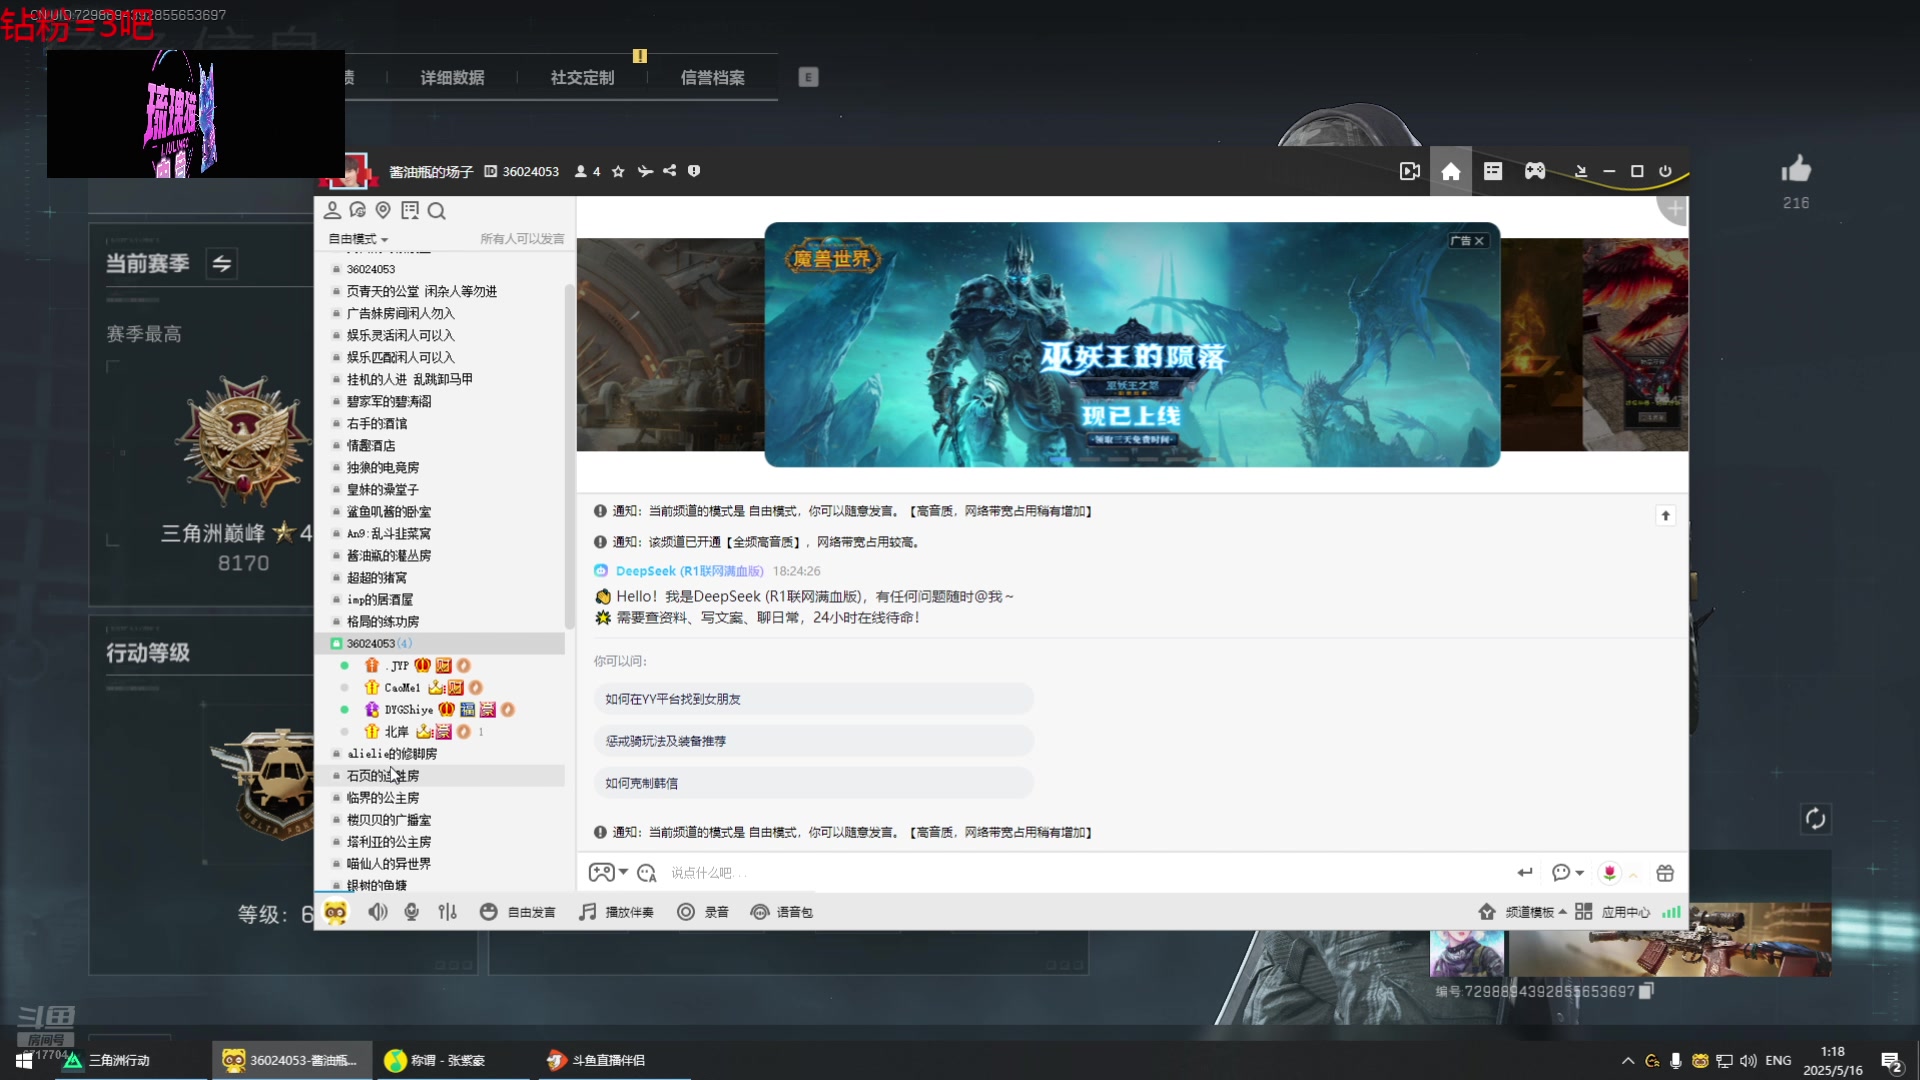Open sub-channel 情趣酒店
1920x1080 pixels.
tap(371, 445)
